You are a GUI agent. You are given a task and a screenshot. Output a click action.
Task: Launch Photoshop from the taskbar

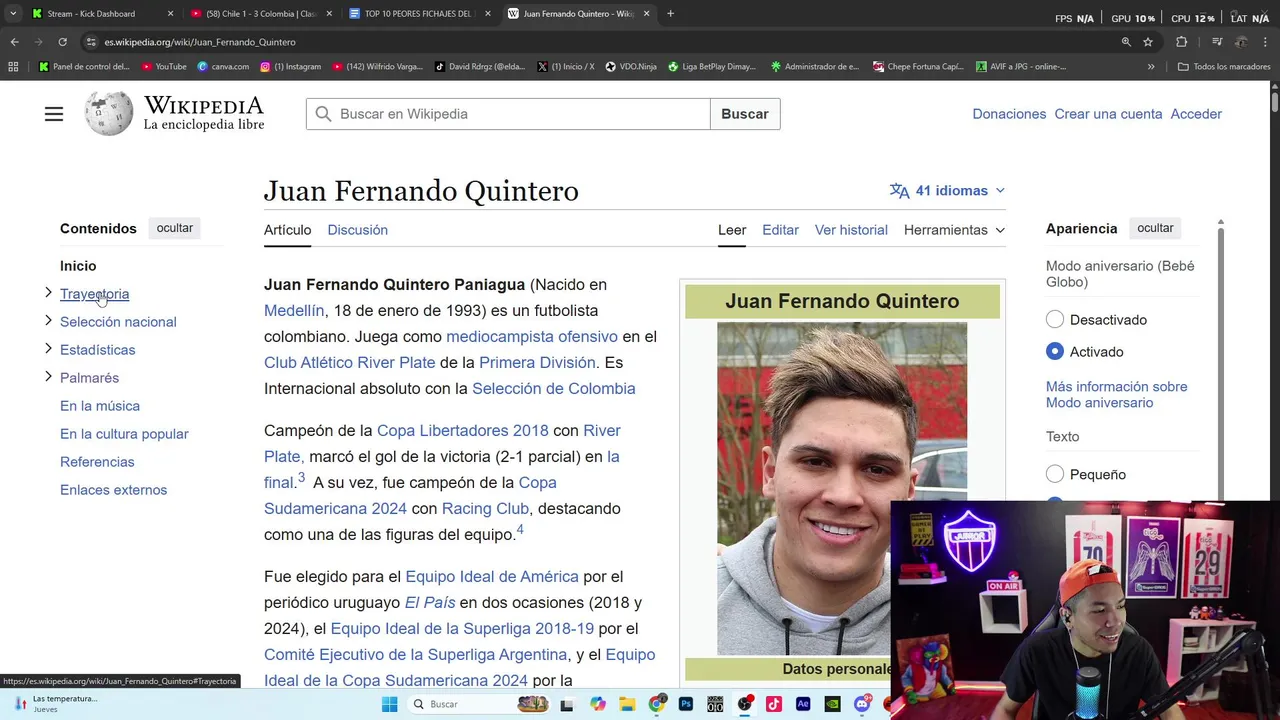point(686,704)
